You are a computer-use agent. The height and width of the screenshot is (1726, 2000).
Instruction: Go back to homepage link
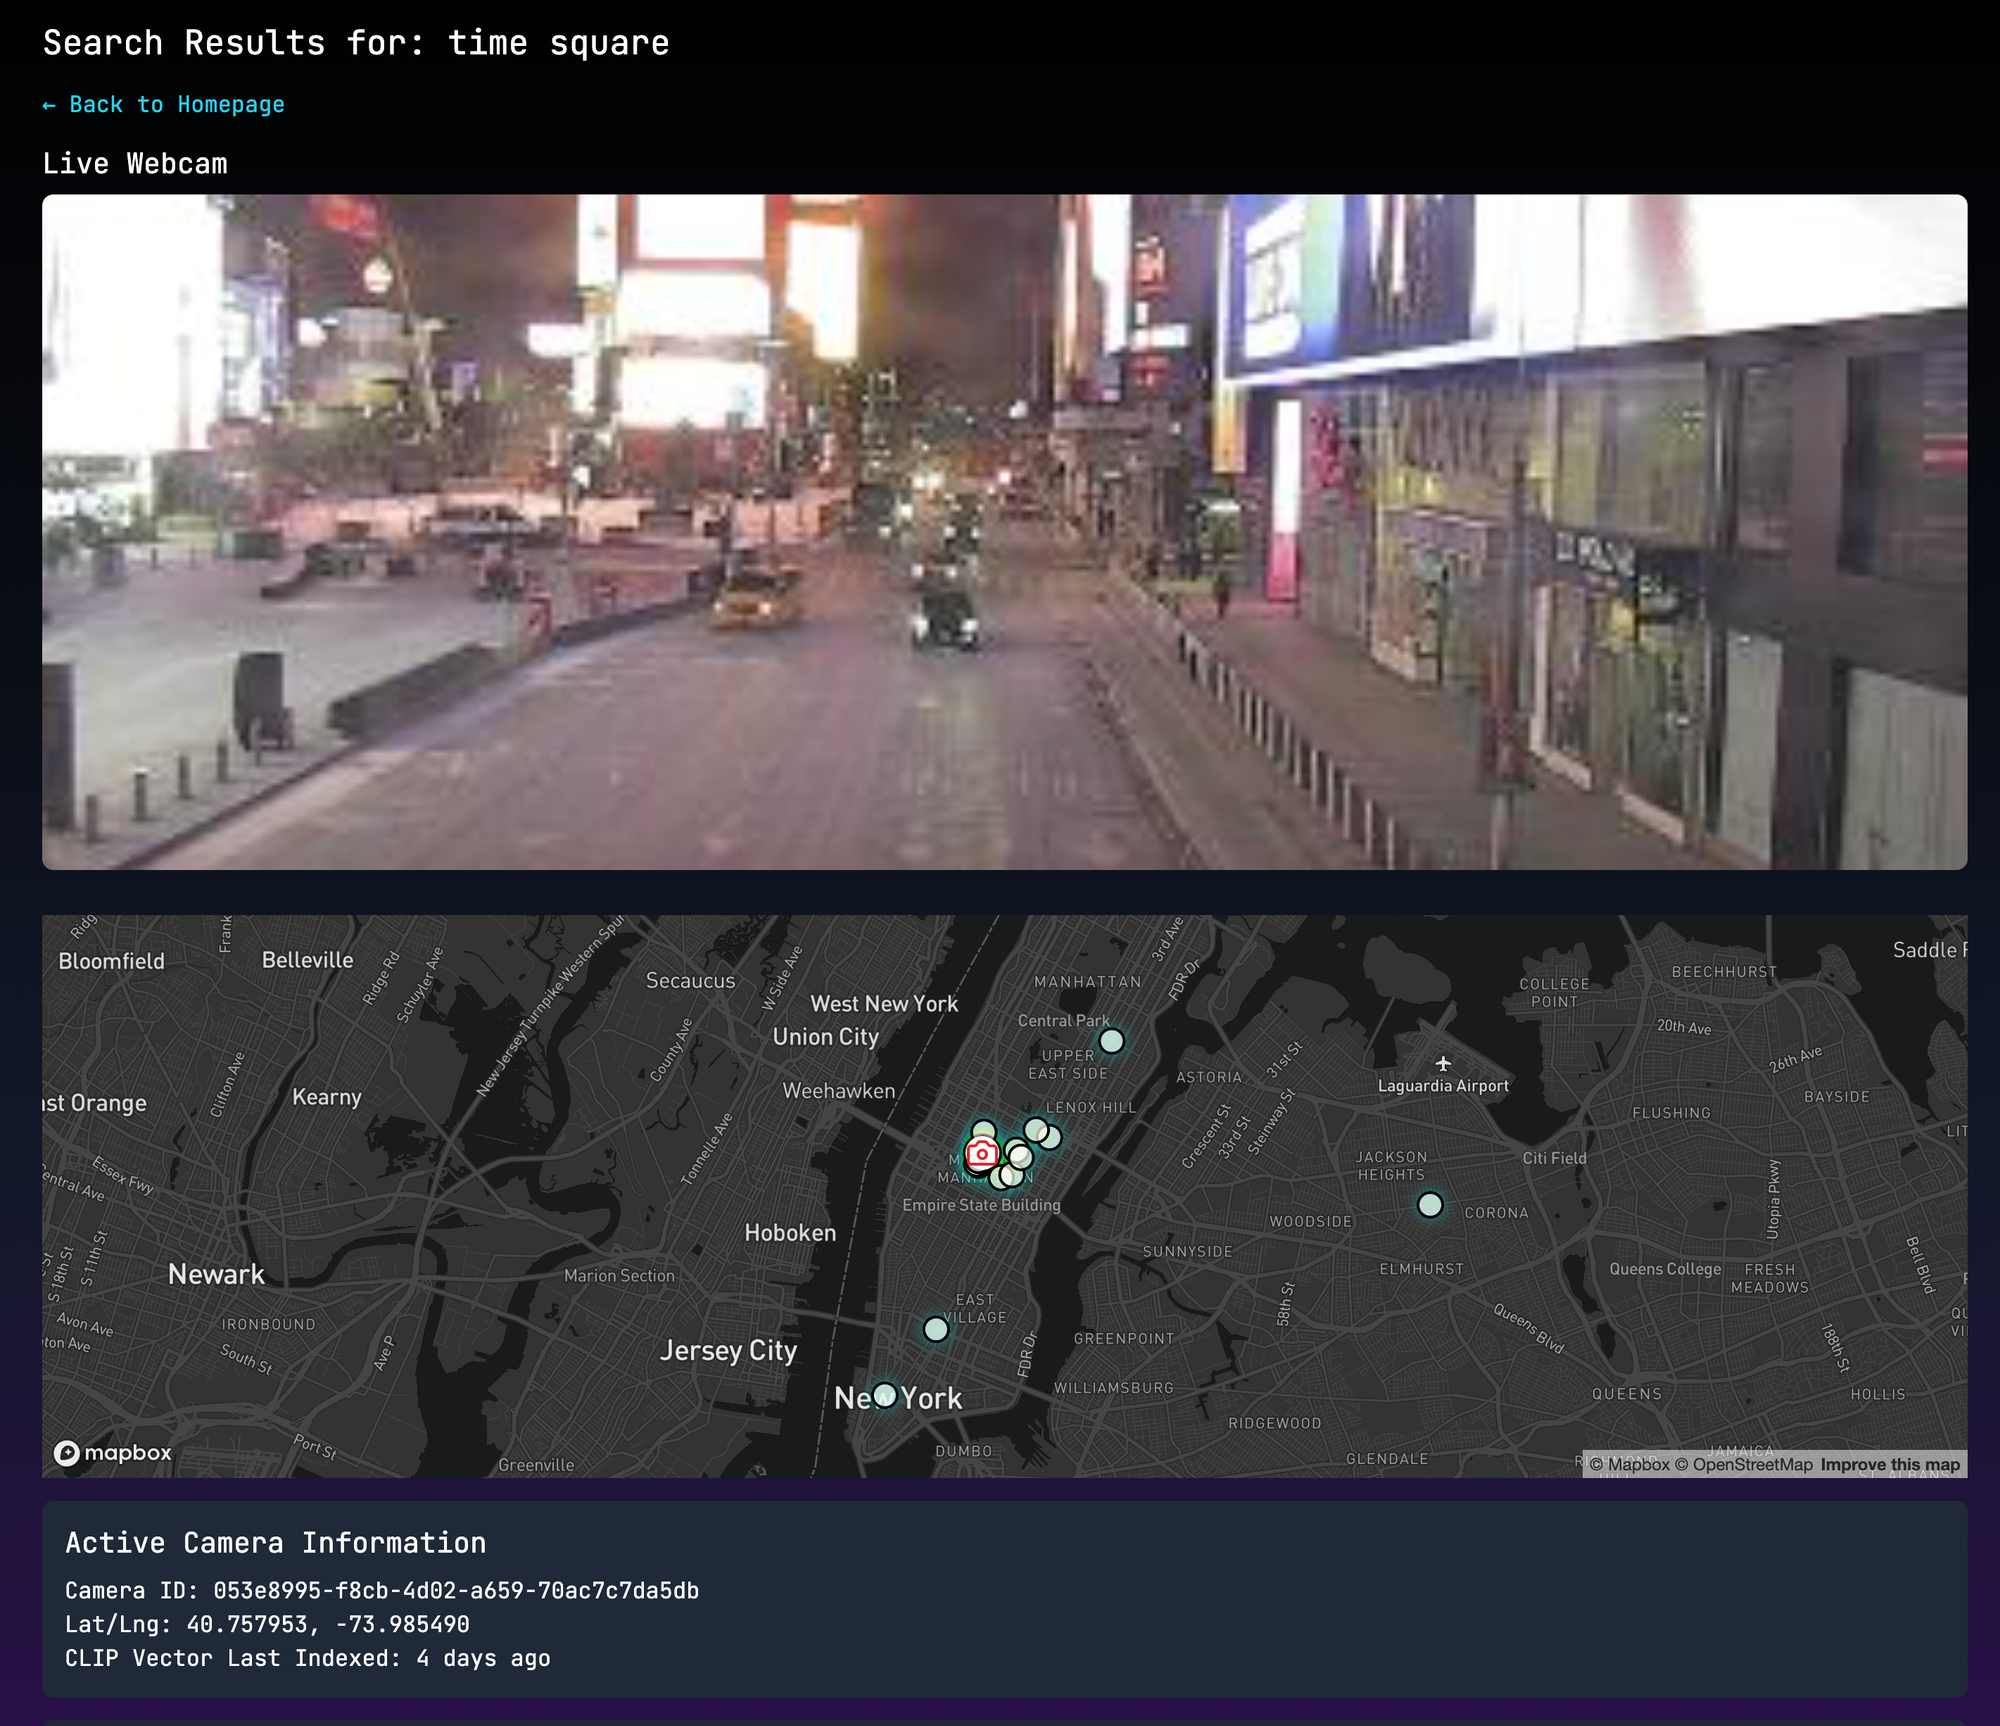(163, 104)
